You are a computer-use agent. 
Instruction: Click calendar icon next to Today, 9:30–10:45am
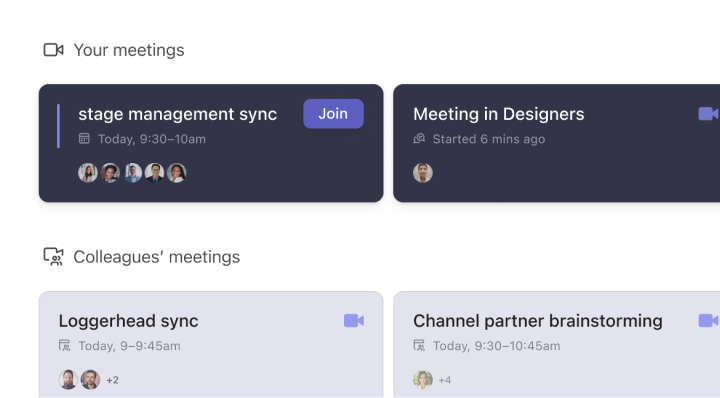tap(419, 345)
